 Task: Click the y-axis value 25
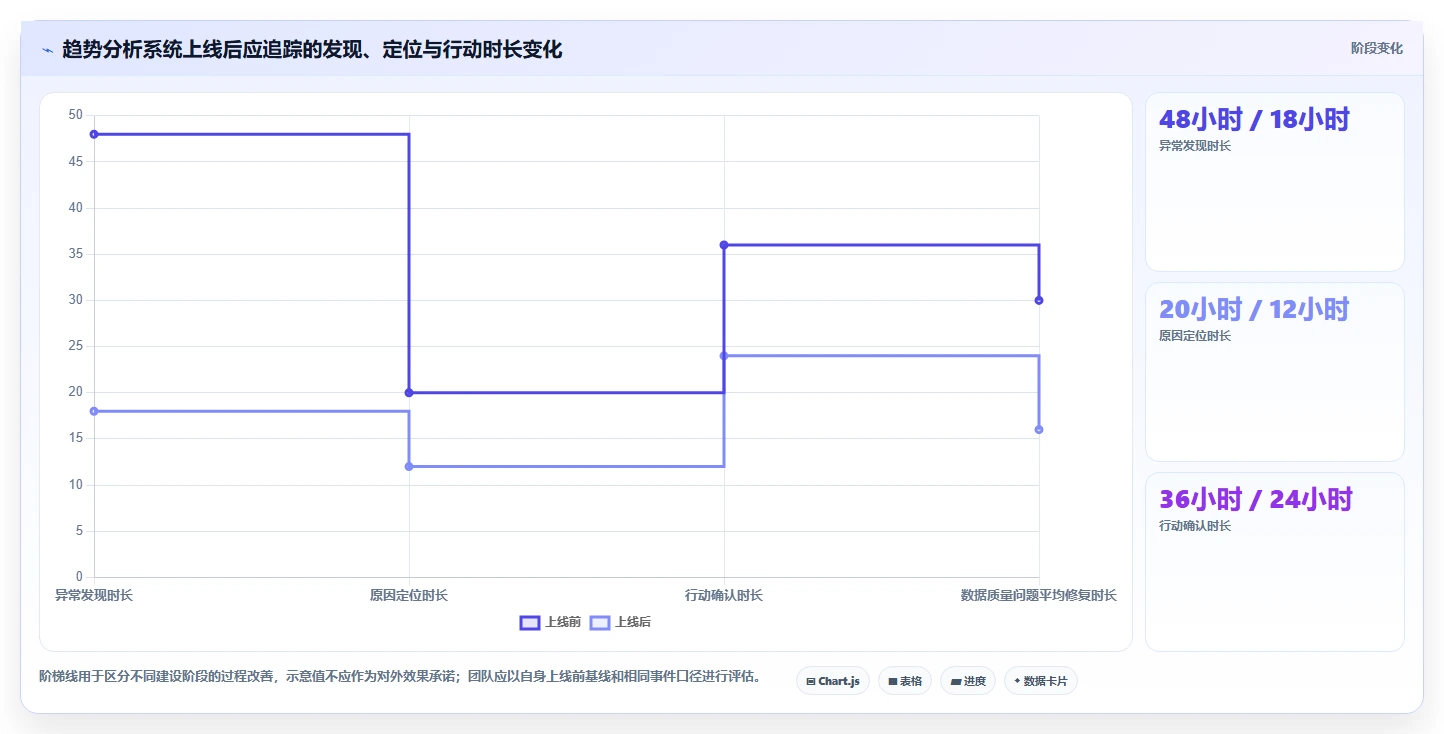(x=76, y=346)
